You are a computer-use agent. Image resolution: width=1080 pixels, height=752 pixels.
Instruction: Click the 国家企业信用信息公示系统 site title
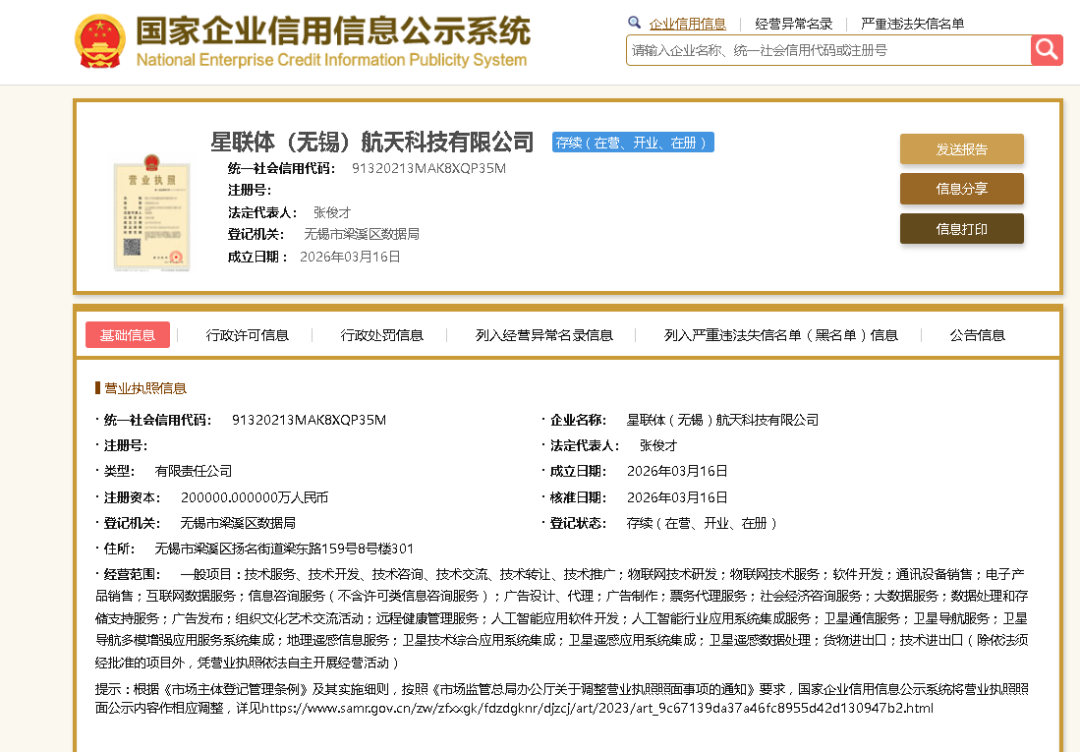click(x=332, y=32)
